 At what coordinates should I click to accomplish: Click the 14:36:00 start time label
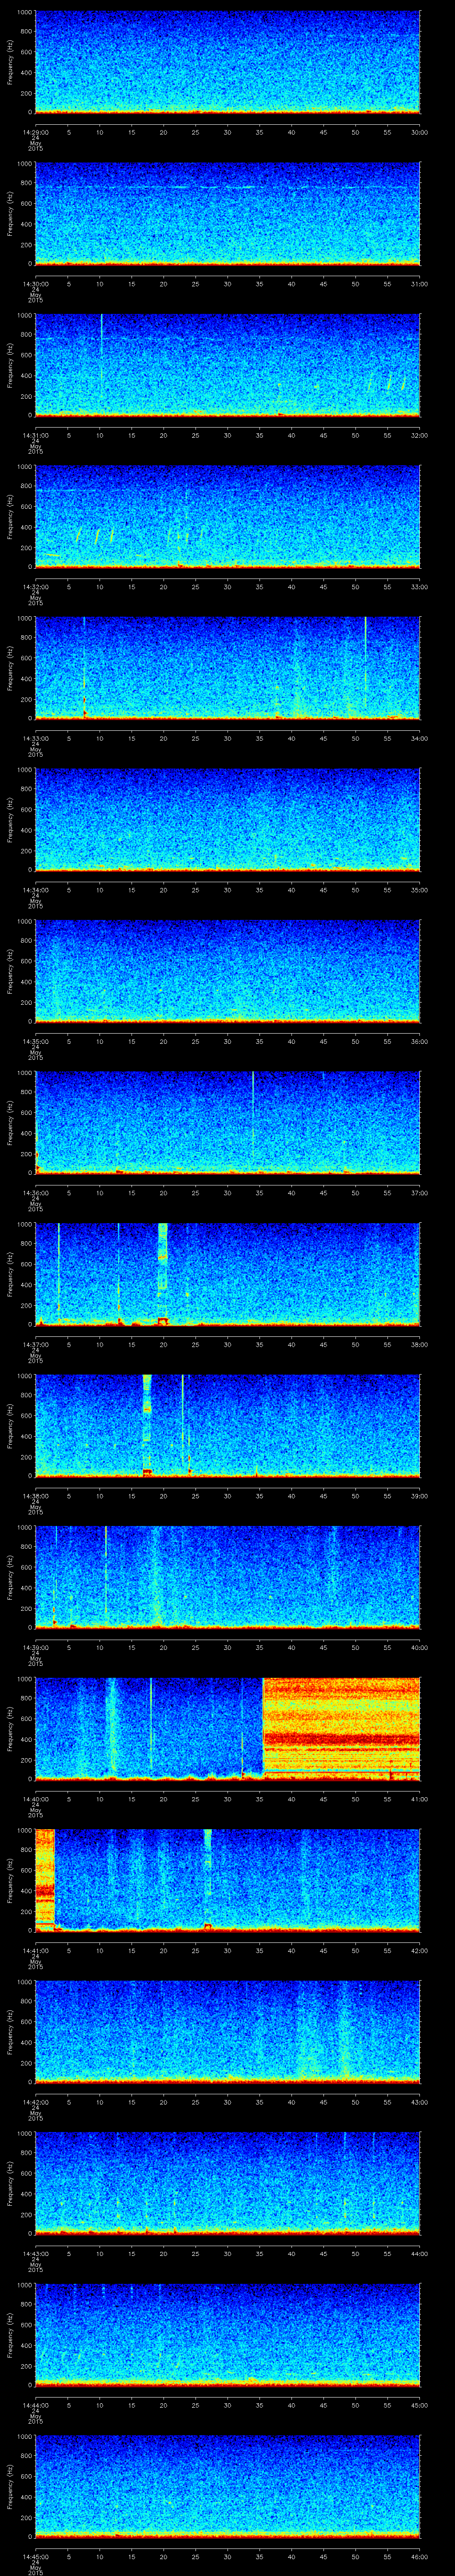click(35, 1193)
